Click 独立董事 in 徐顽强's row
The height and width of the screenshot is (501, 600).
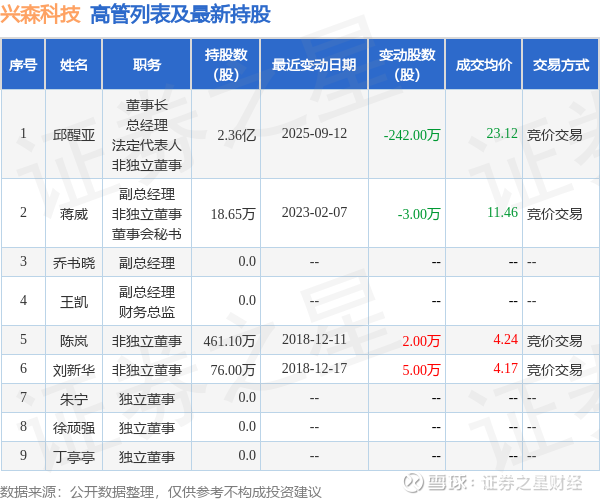147,428
